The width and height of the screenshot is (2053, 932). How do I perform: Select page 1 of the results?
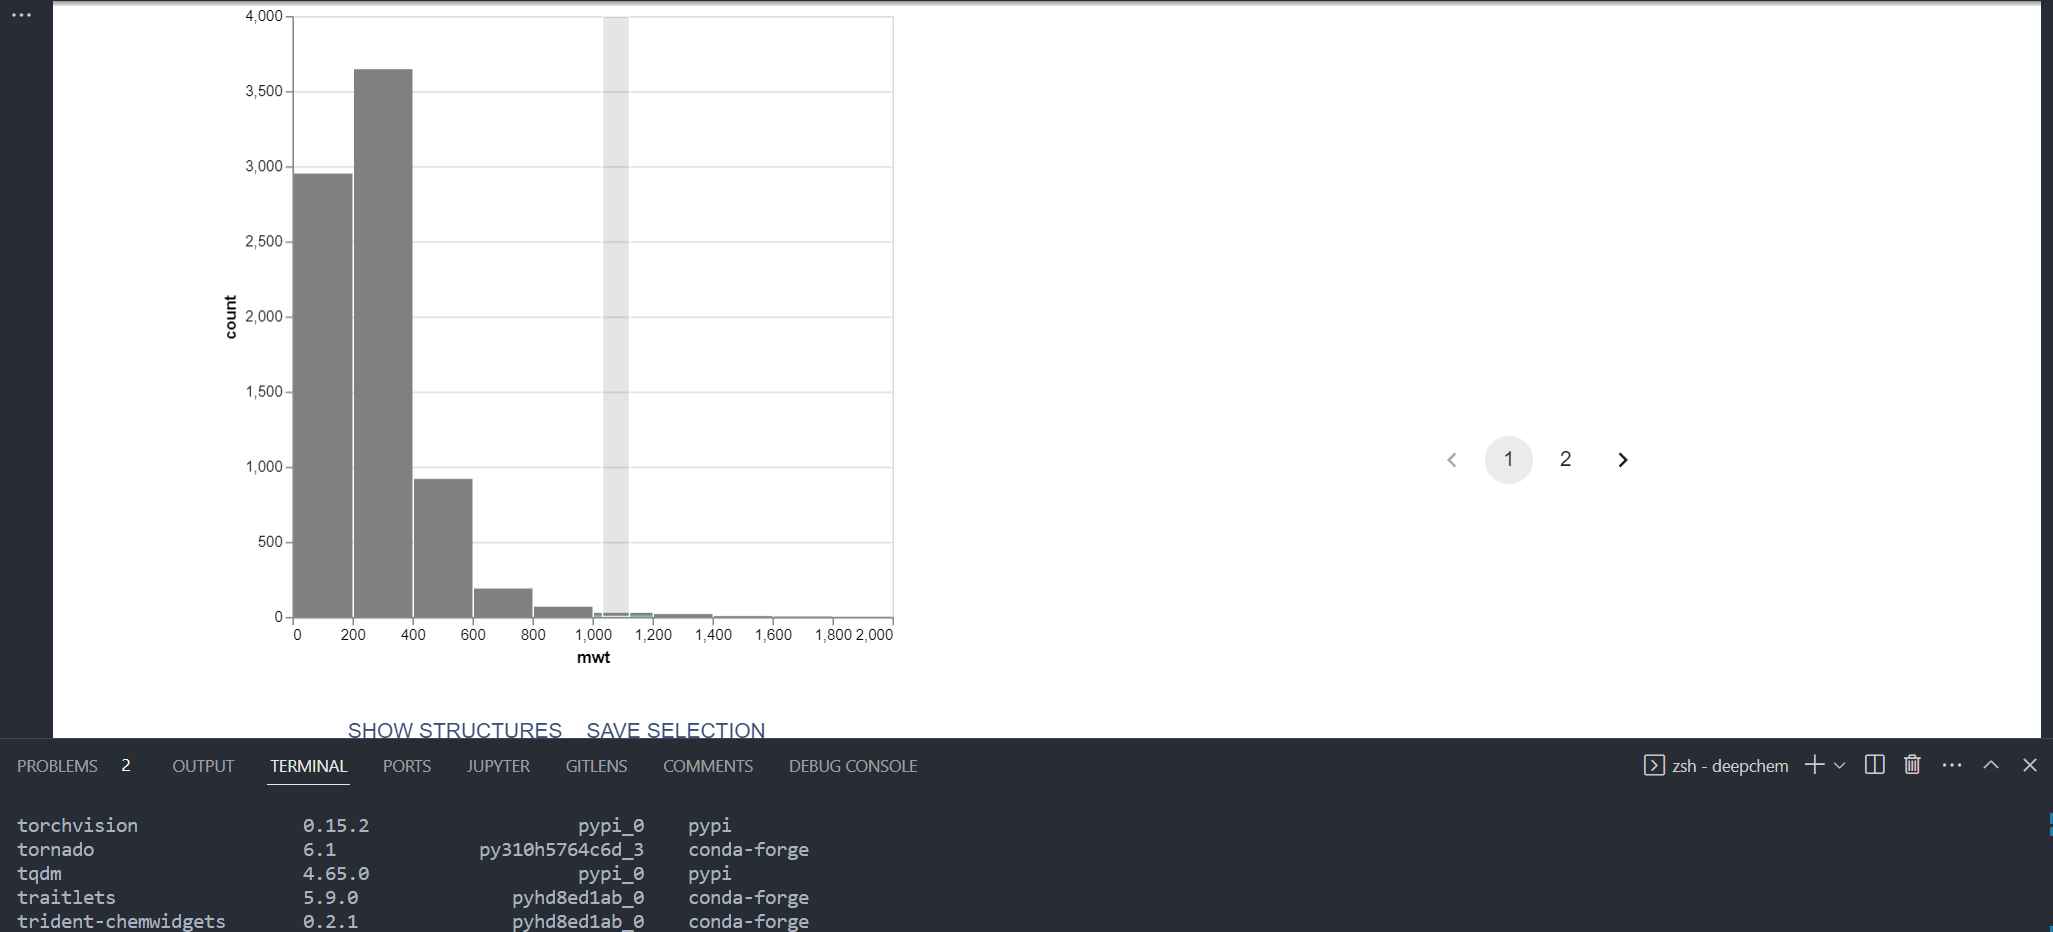(x=1509, y=459)
